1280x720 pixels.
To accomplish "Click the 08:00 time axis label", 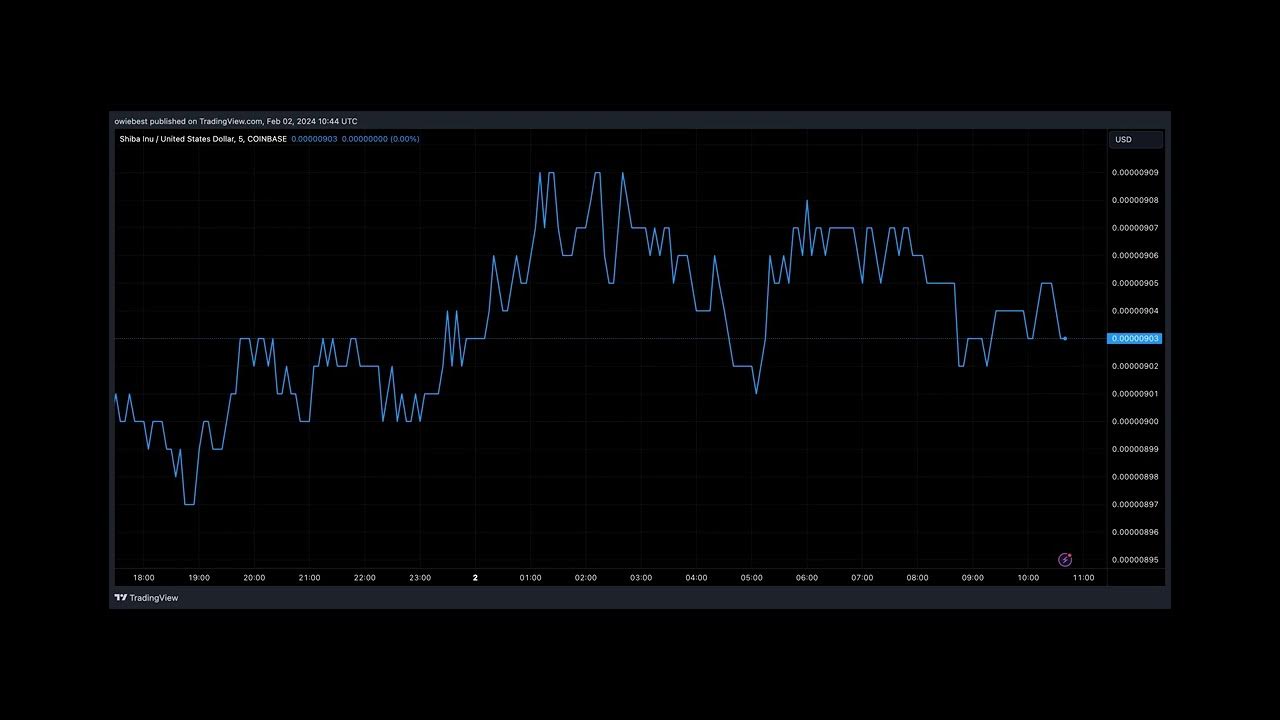I will point(917,578).
